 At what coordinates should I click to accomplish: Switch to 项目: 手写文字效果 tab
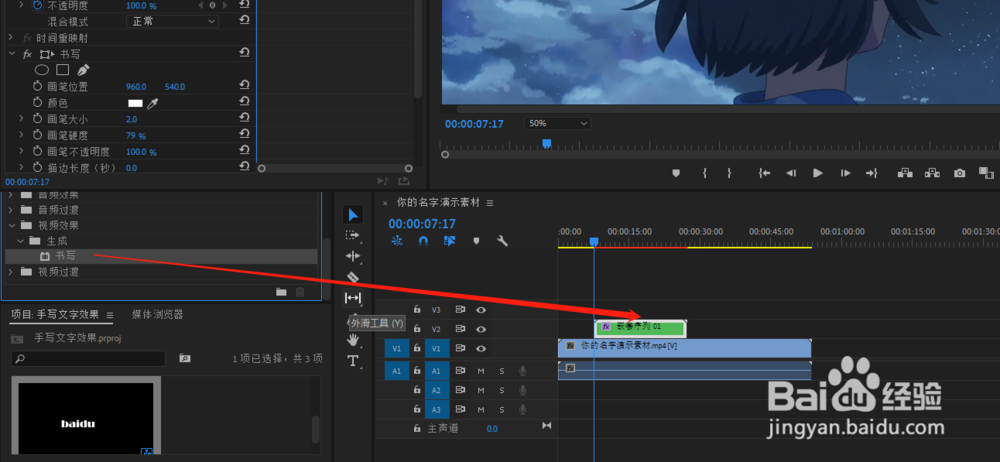55,315
